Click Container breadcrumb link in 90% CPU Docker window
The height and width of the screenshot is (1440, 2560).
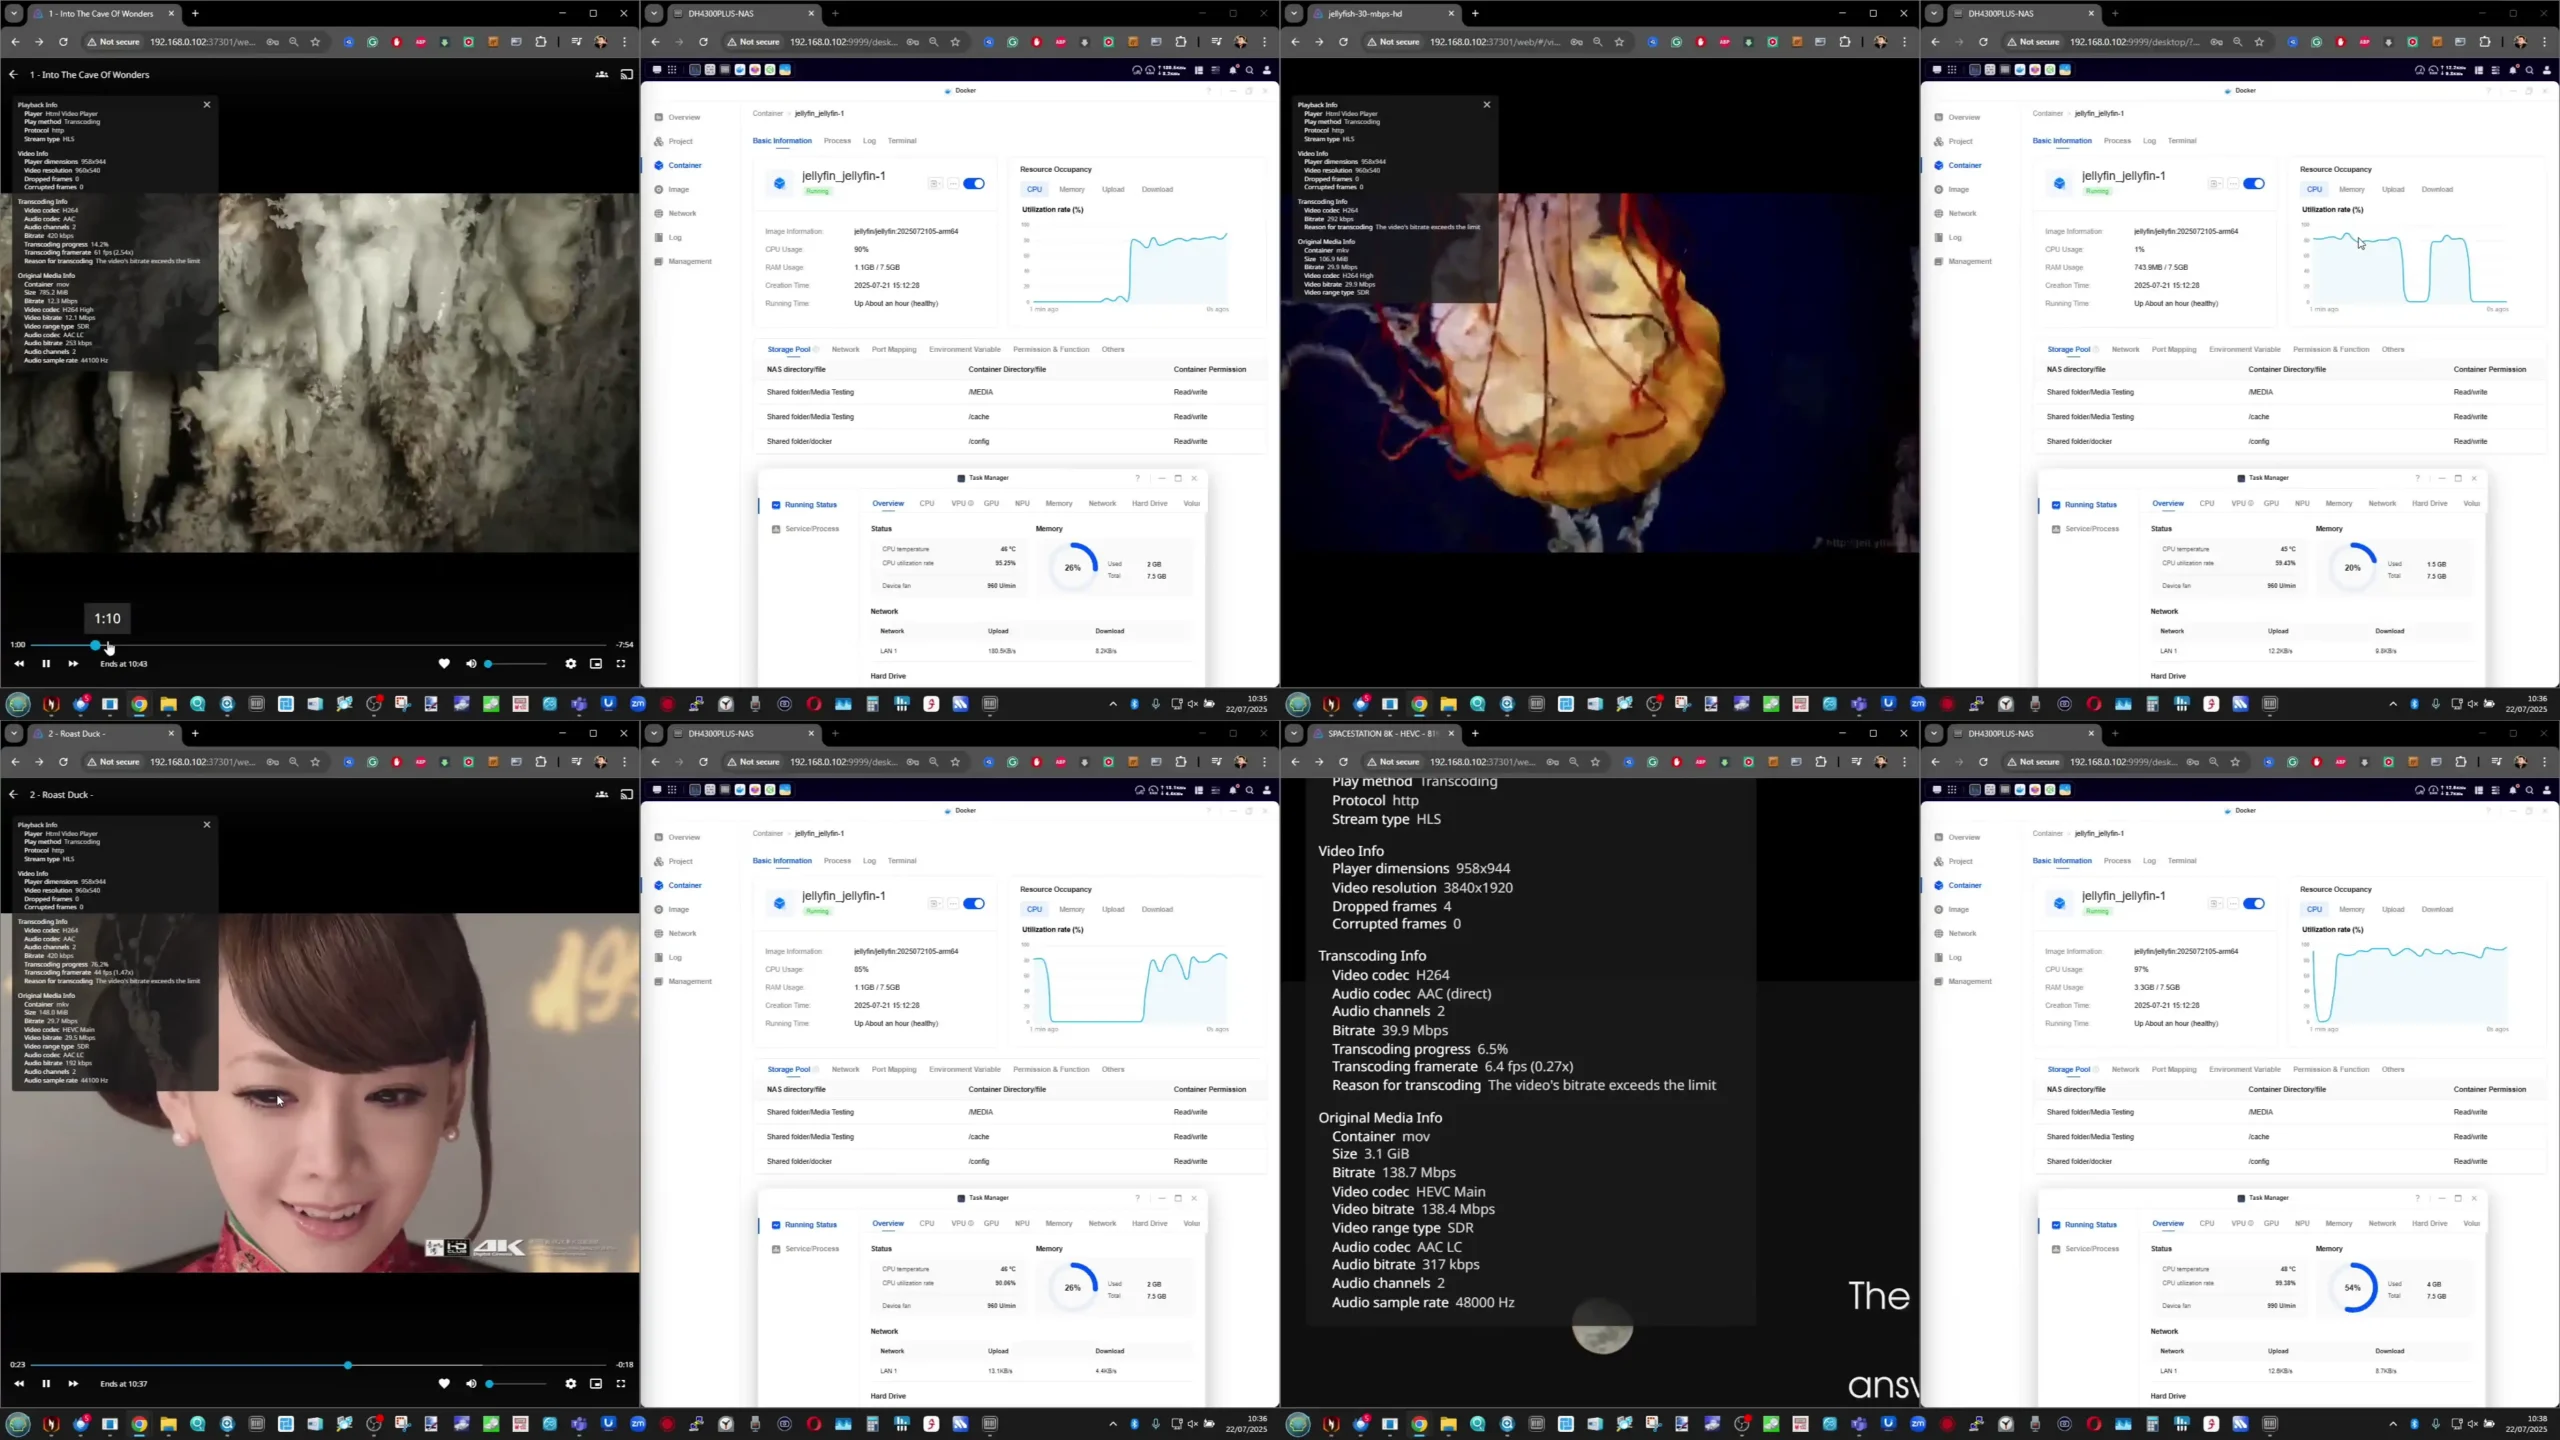click(767, 114)
